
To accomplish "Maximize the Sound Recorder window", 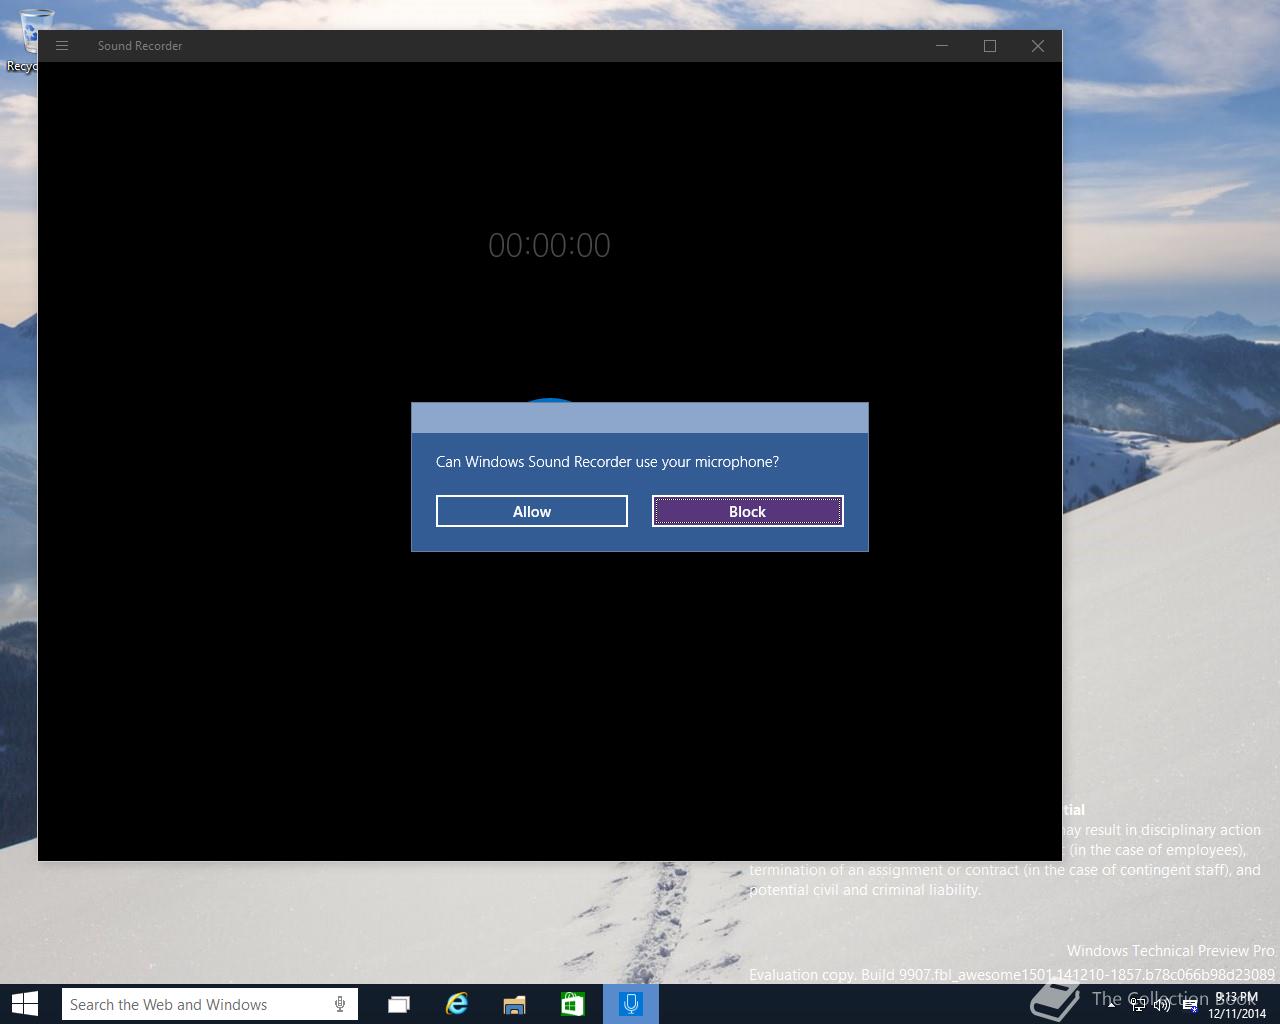I will pos(990,46).
